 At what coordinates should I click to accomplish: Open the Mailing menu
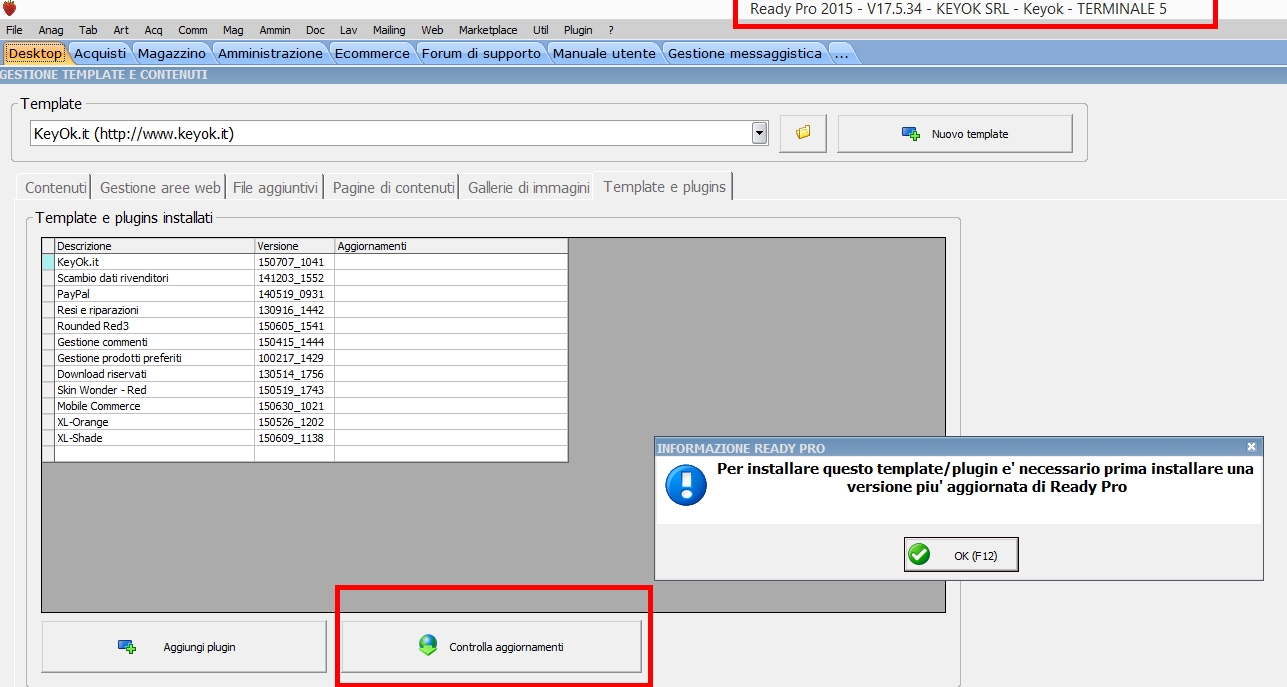tap(389, 30)
